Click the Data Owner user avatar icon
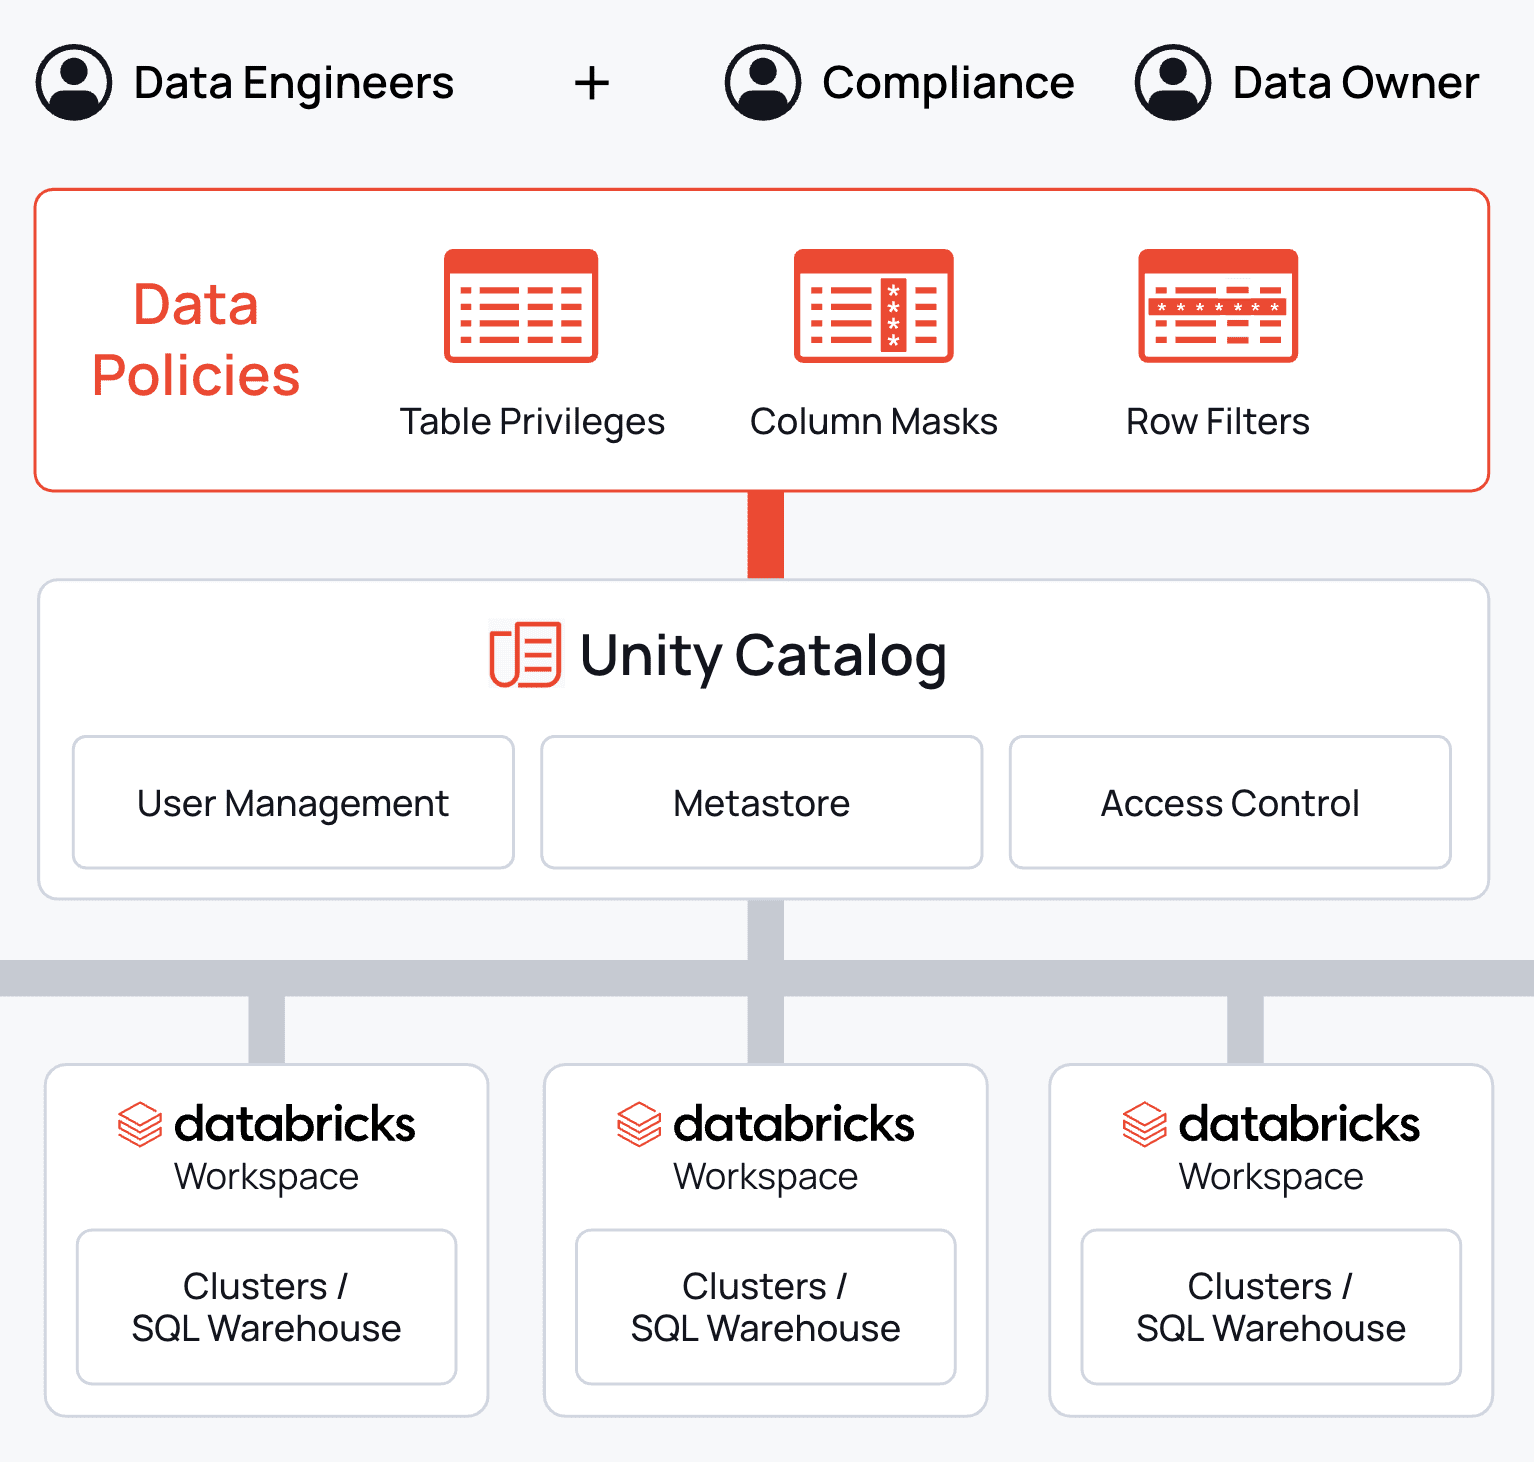This screenshot has height=1462, width=1534. point(1173,82)
